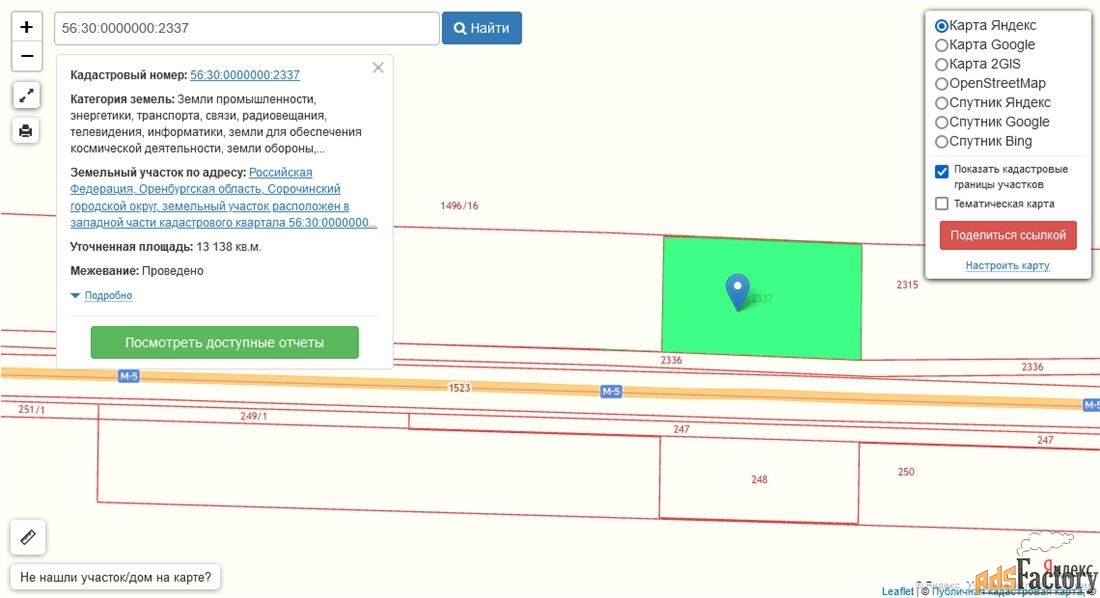Open Настроить карту link
Screen dimensions: 1100x598
click(x=1007, y=265)
